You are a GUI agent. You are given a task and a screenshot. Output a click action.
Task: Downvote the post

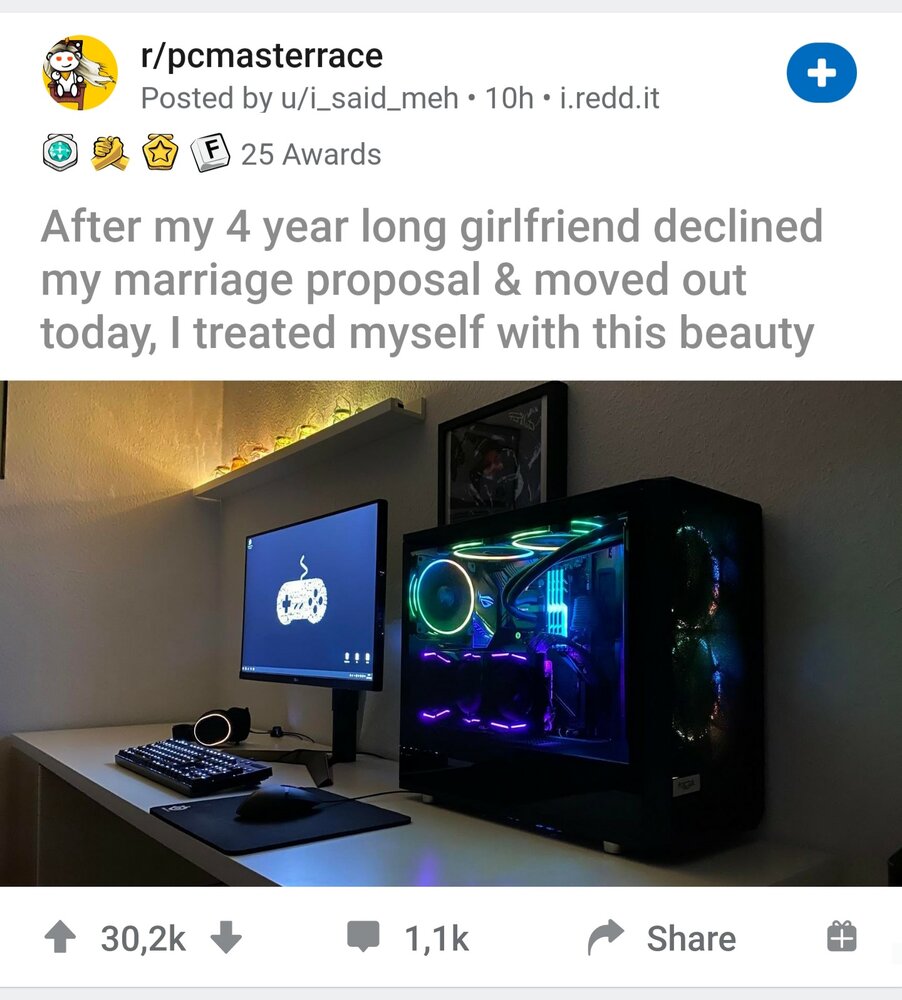click(226, 937)
